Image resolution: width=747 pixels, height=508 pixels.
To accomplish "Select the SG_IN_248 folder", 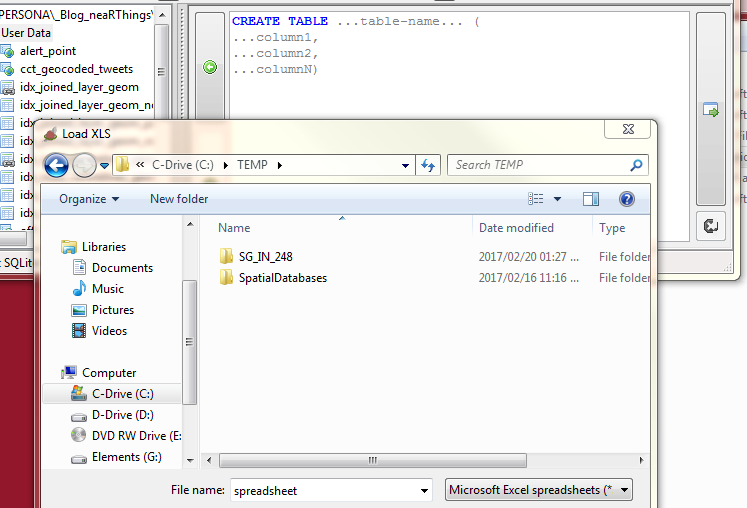I will coord(265,257).
